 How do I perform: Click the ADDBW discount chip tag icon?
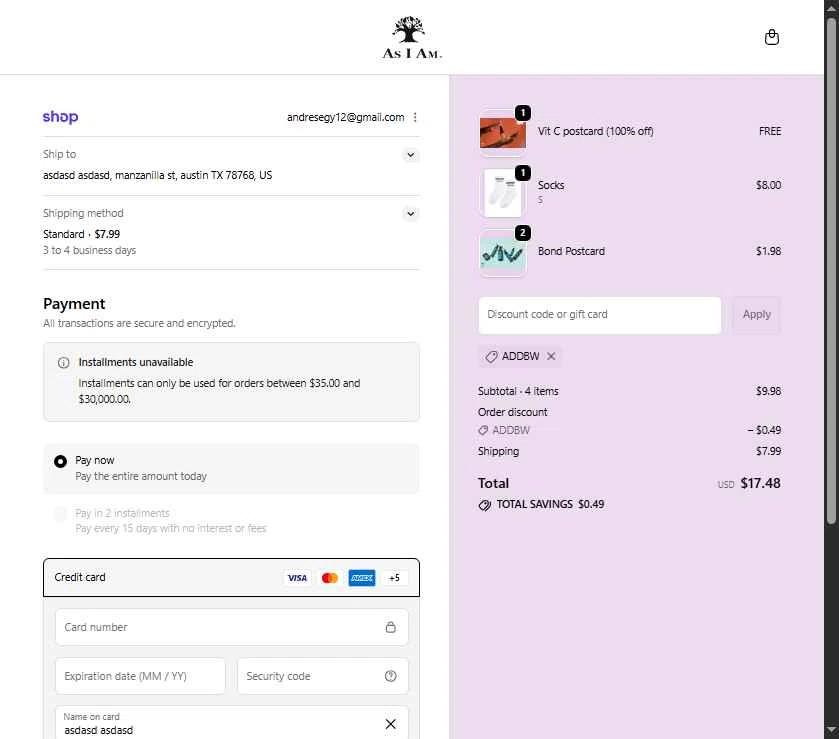(x=491, y=356)
